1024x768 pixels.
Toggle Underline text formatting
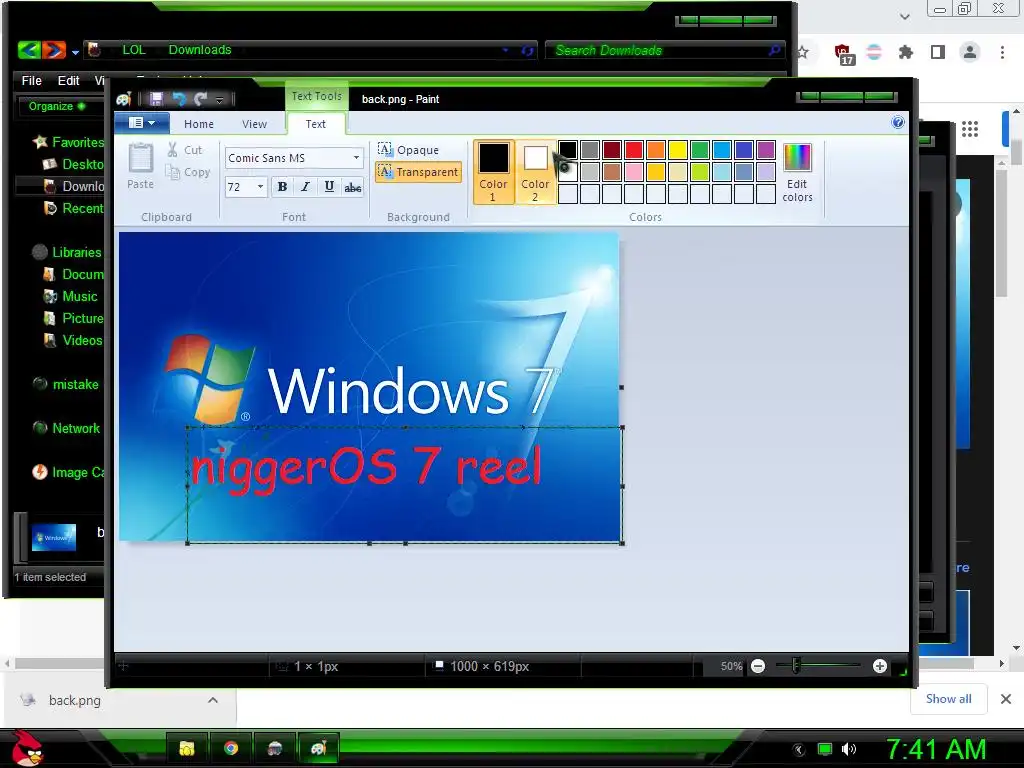point(329,187)
